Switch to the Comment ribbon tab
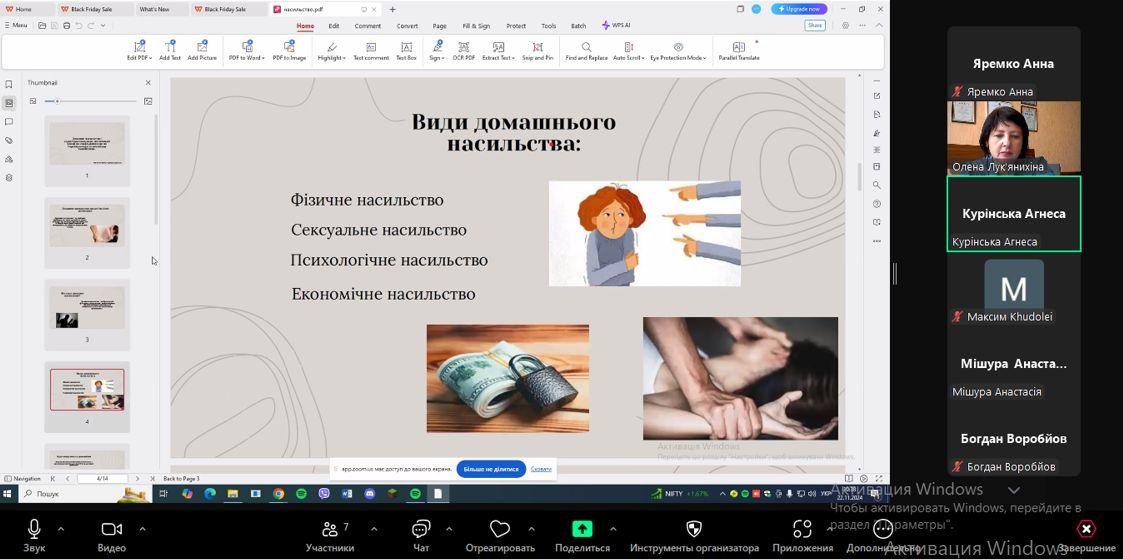 point(367,26)
